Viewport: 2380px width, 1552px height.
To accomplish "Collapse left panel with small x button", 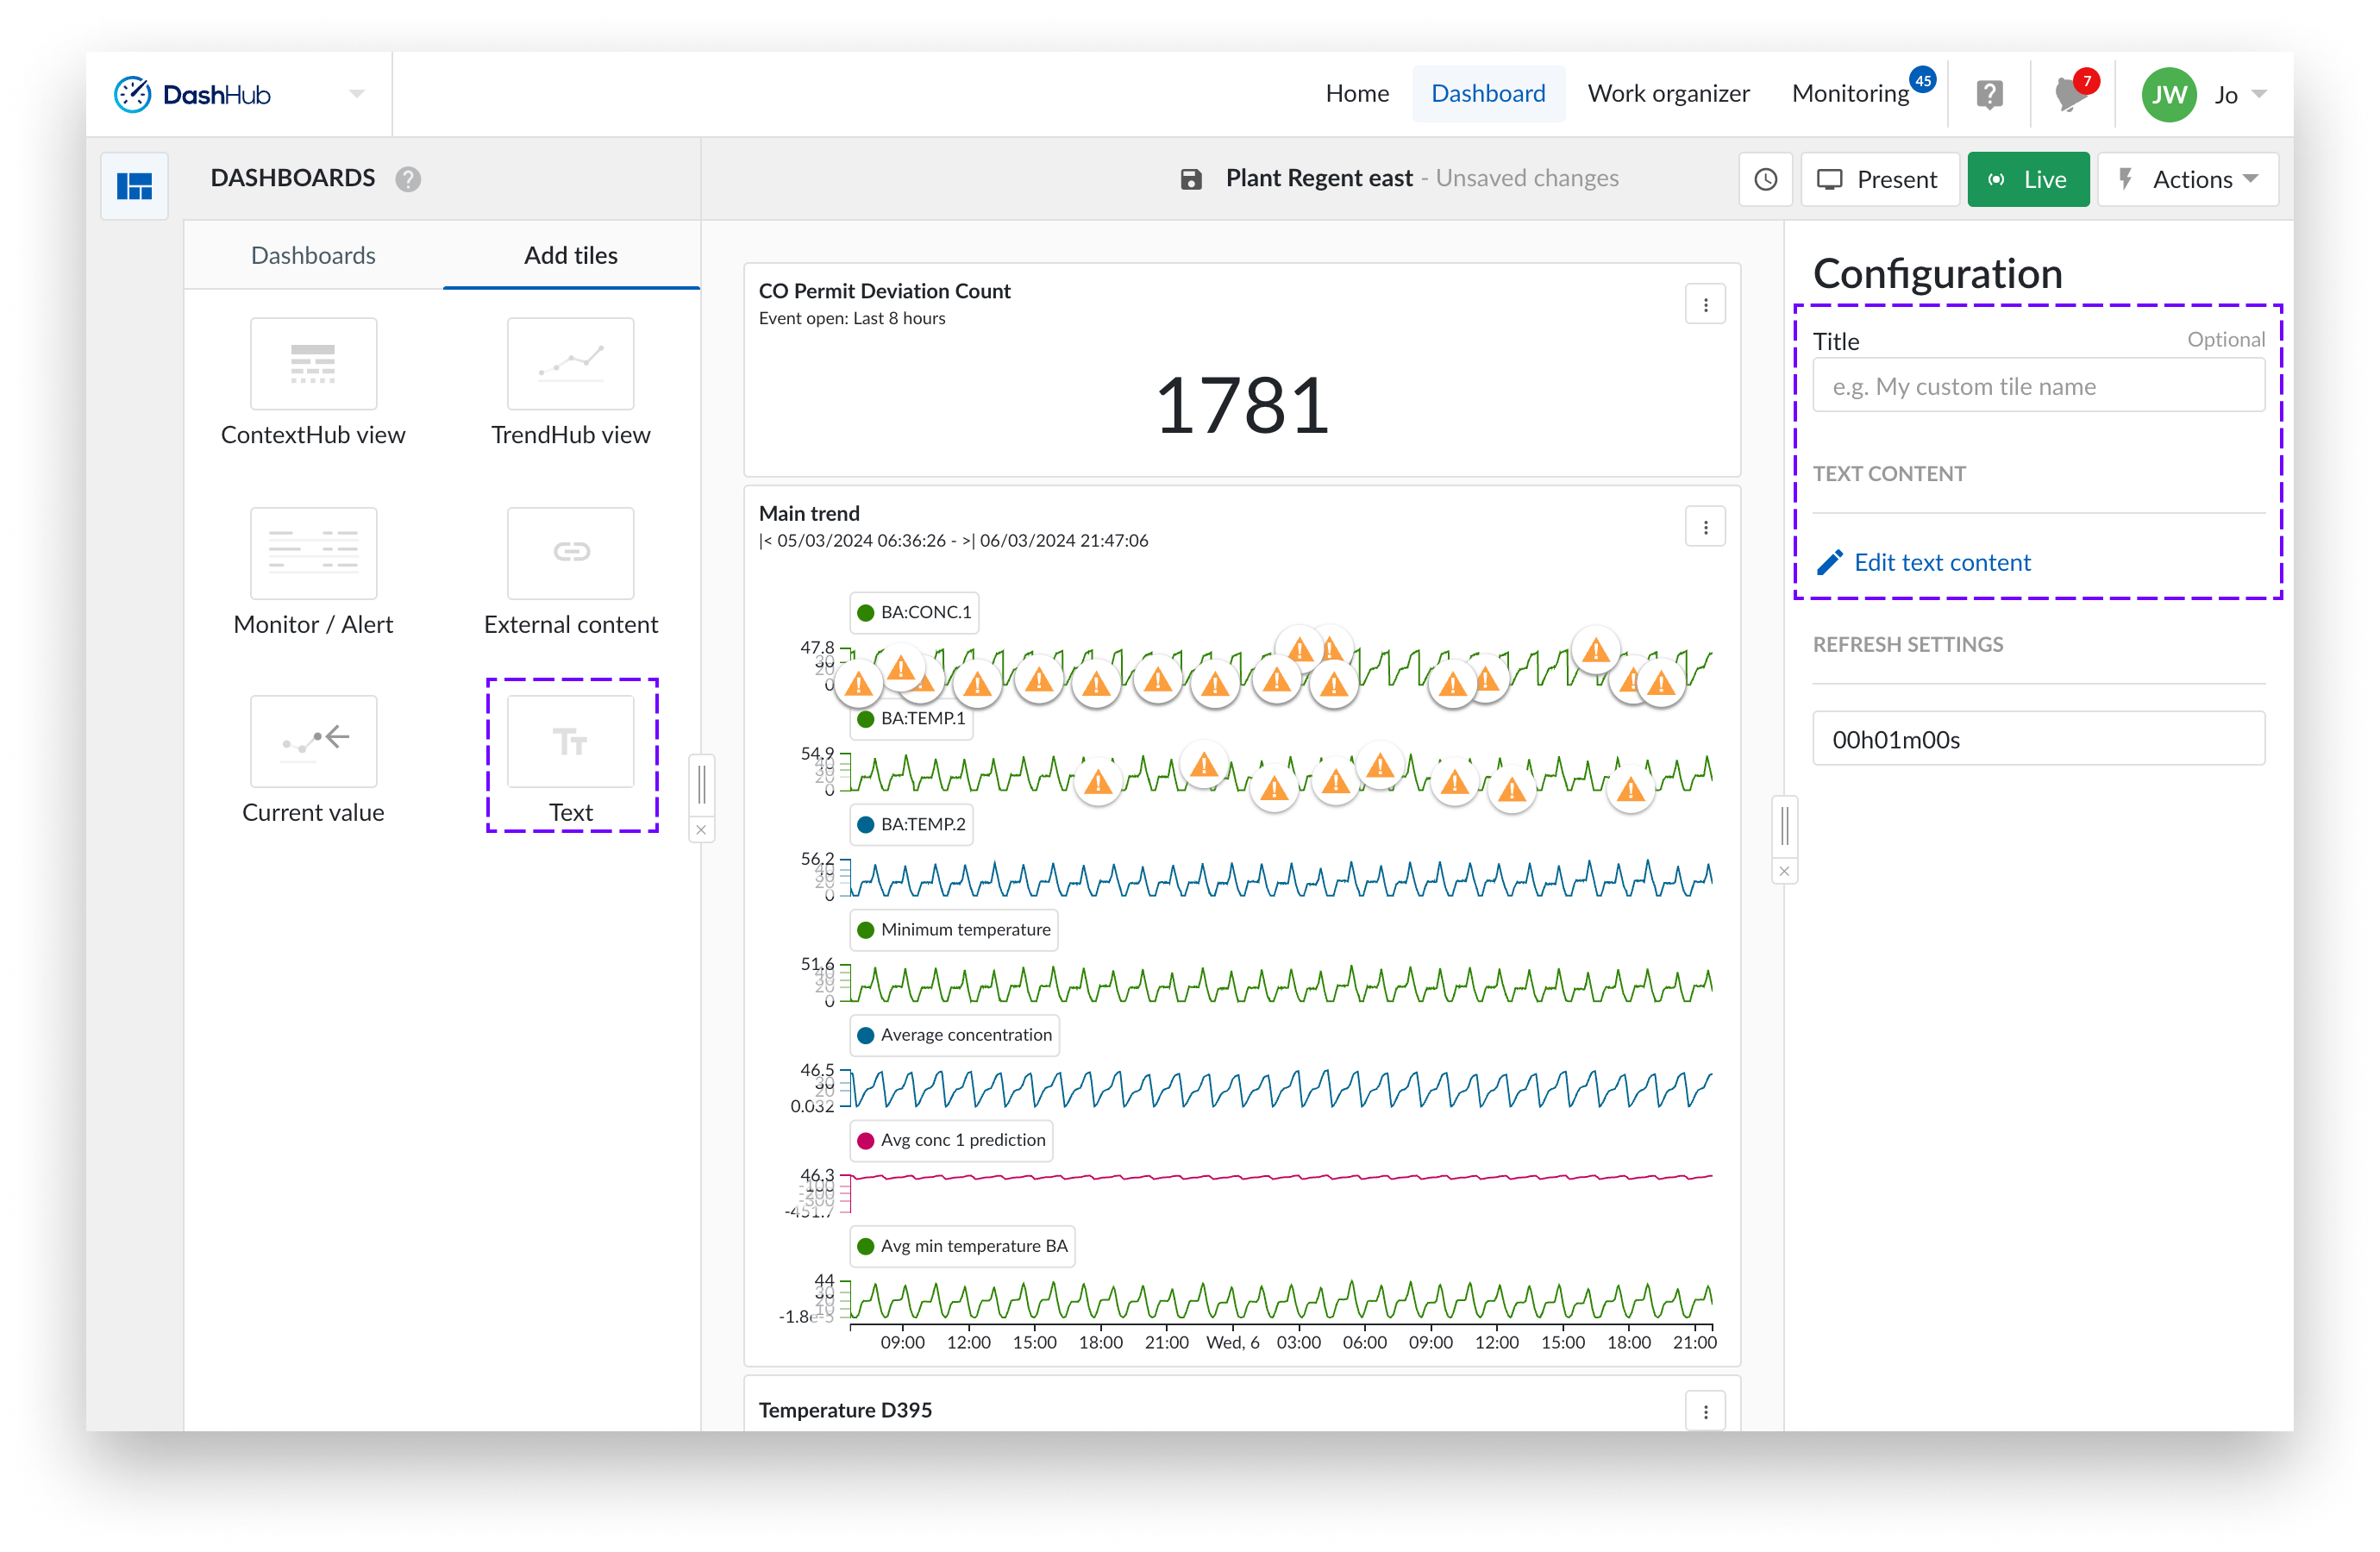I will pos(702,830).
